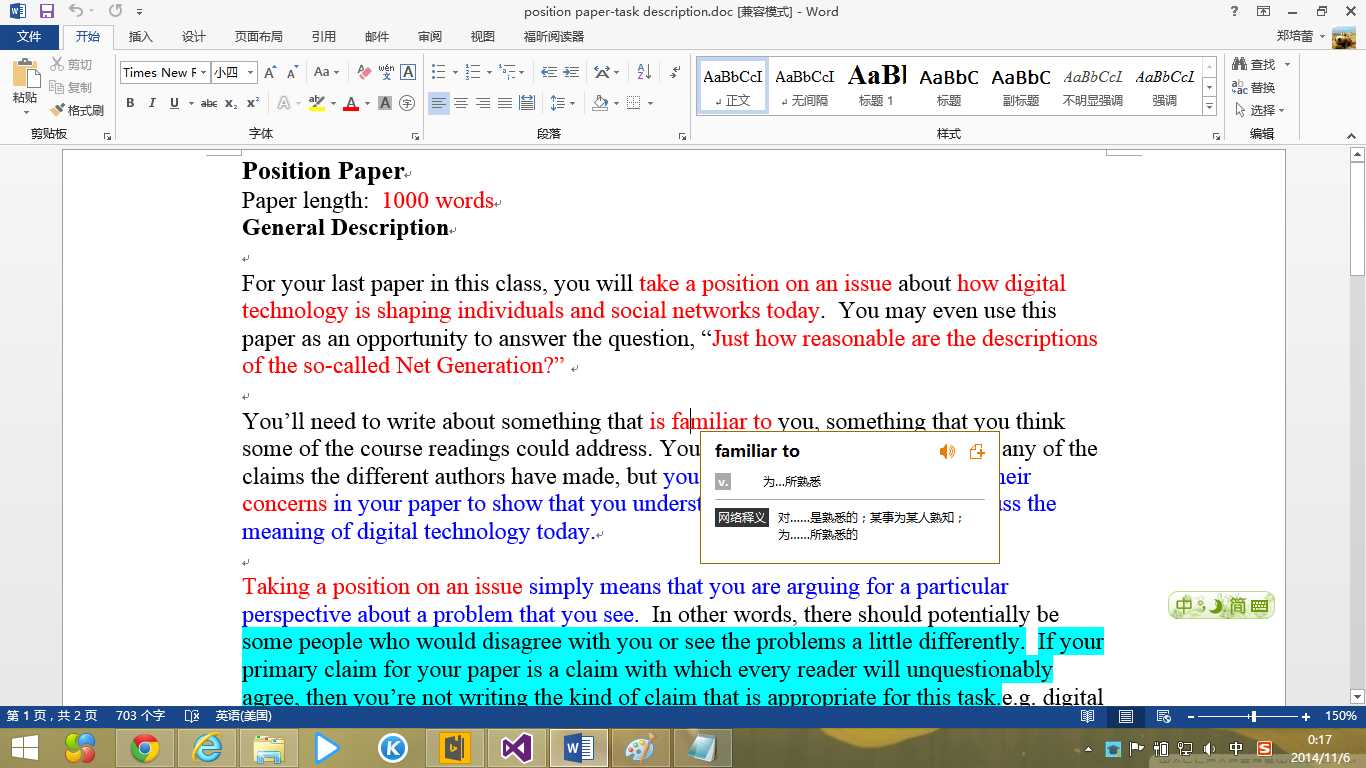The image size is (1366, 768).
Task: Click the Format Painter (格式刷) button
Action: (x=77, y=110)
